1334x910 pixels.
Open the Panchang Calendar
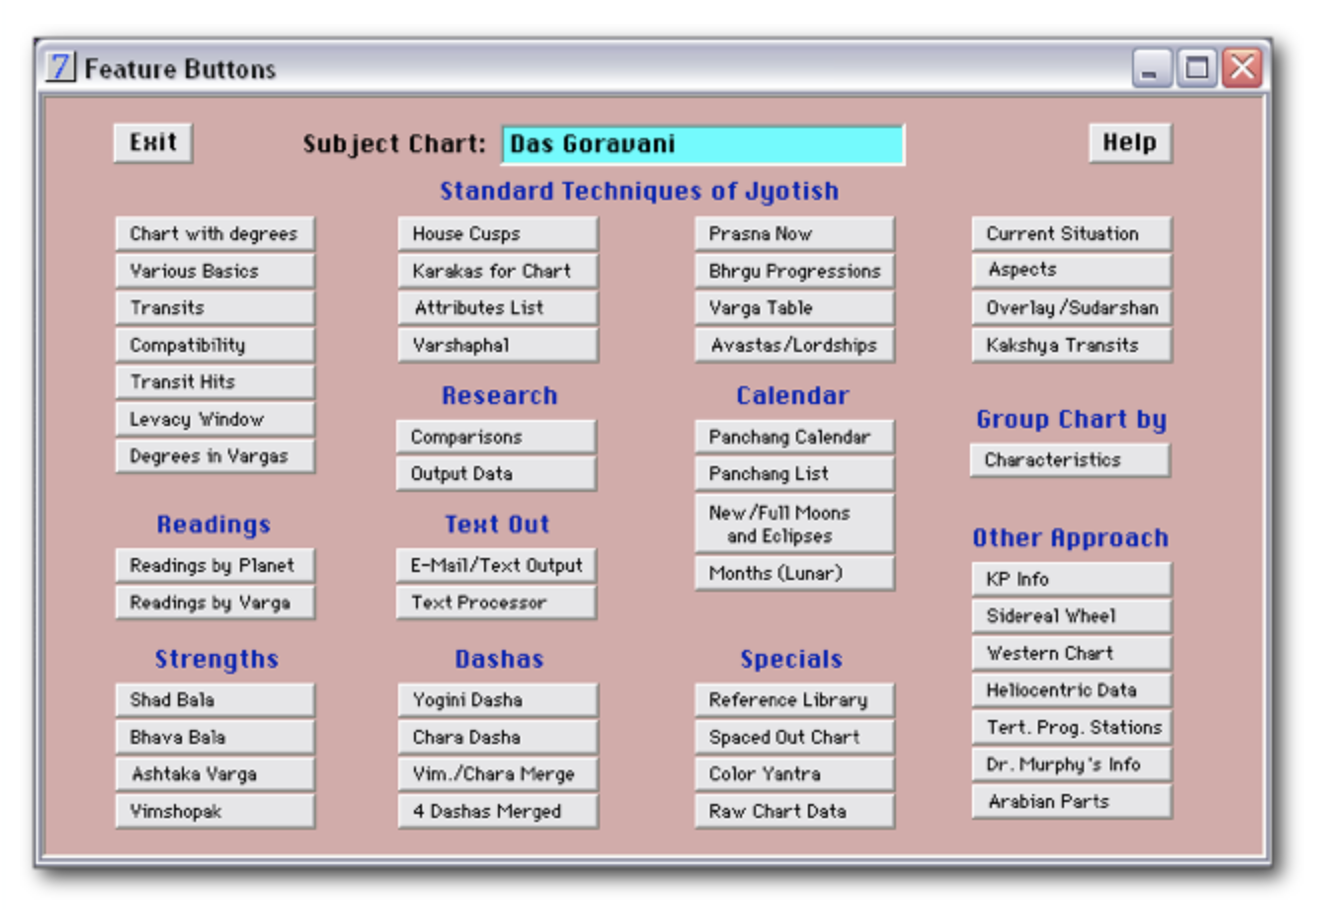(794, 437)
